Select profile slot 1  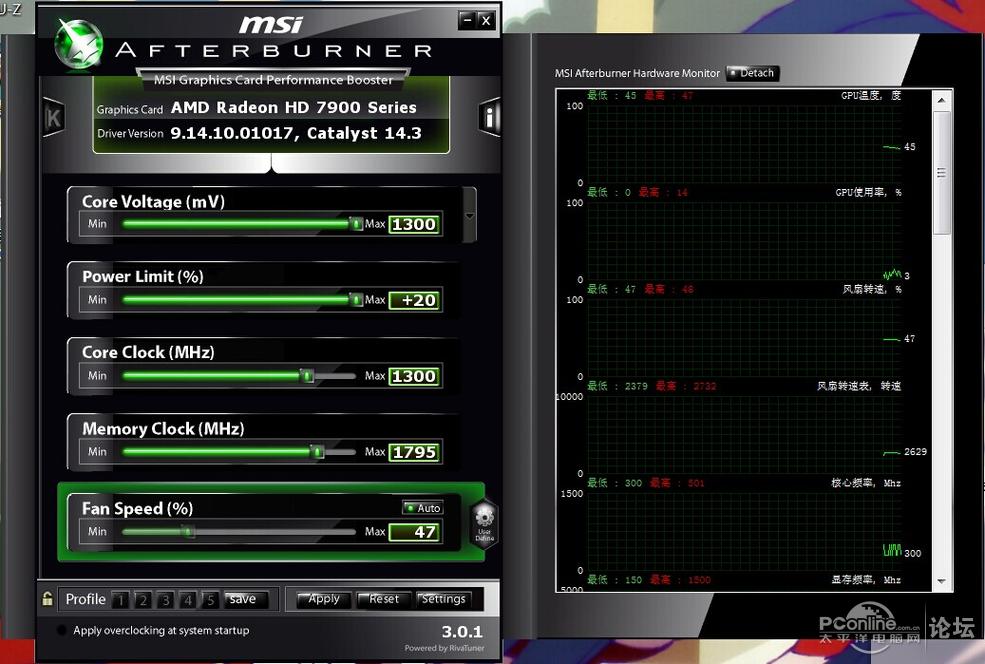point(121,601)
